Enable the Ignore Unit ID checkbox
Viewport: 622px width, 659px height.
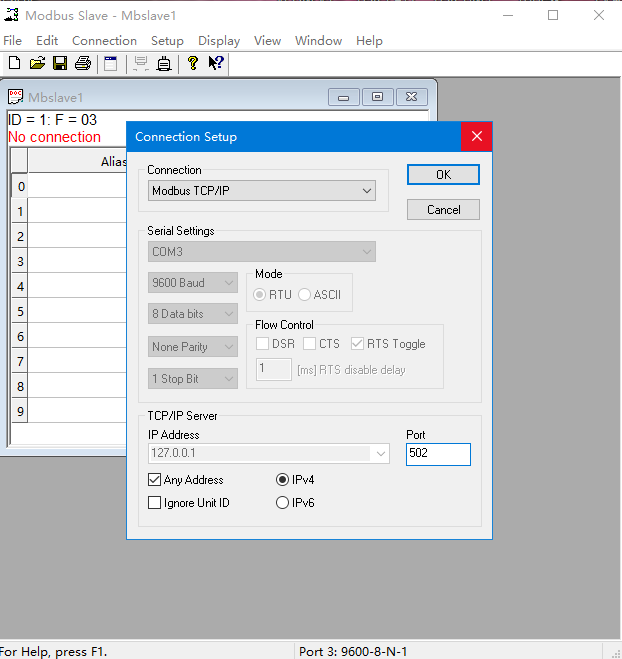pos(154,503)
